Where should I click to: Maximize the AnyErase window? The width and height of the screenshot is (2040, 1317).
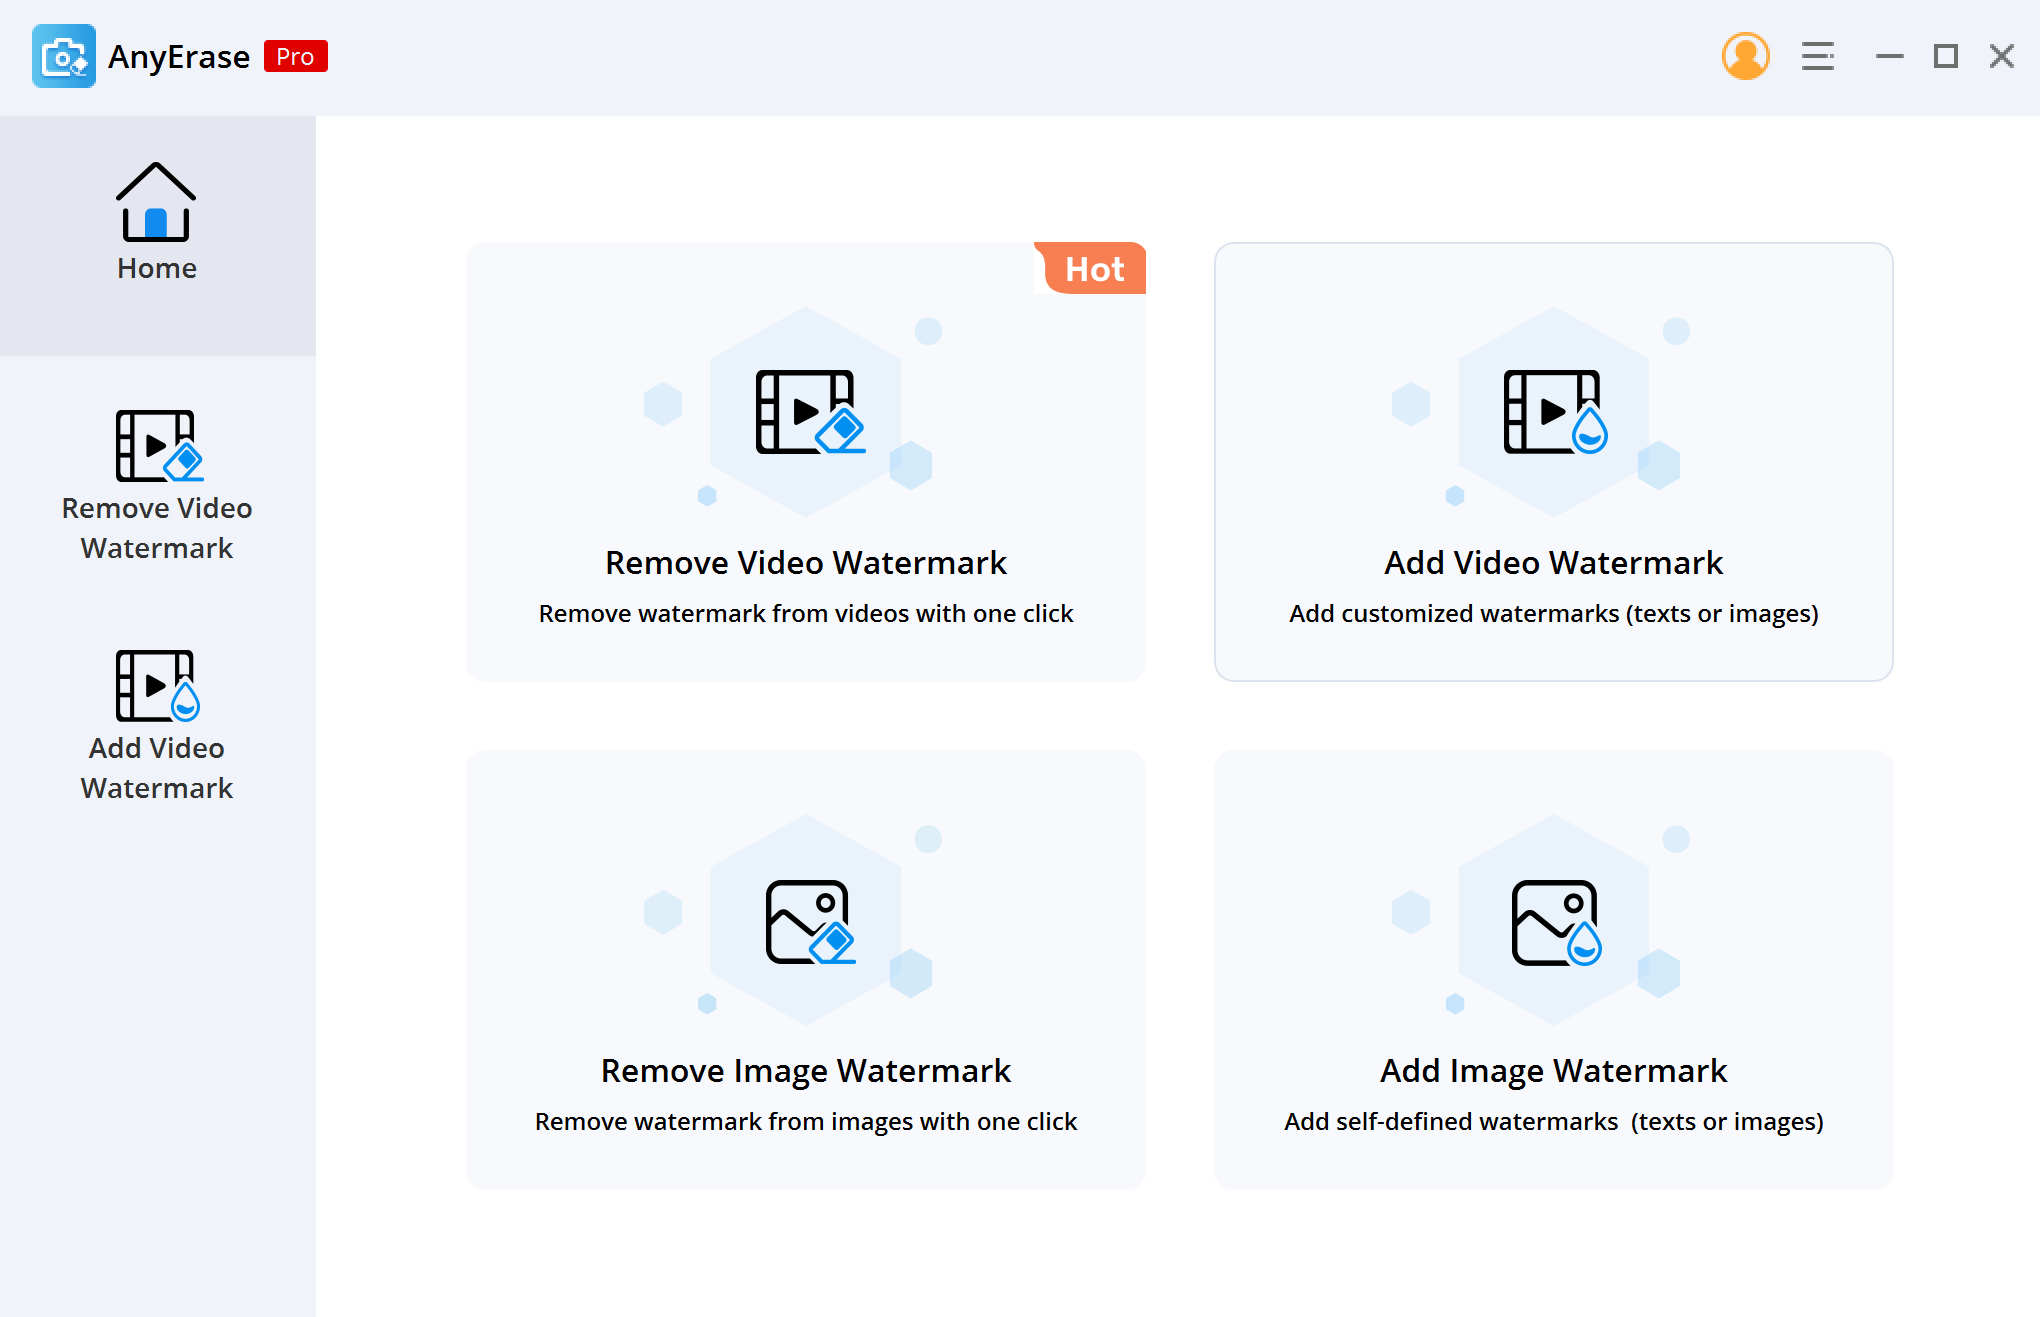point(1944,56)
